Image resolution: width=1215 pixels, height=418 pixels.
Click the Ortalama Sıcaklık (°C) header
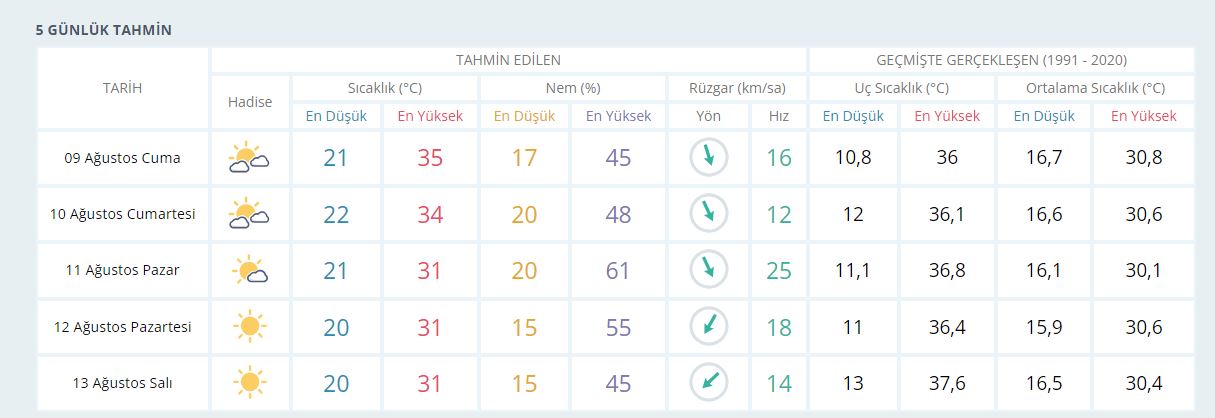tap(1095, 88)
